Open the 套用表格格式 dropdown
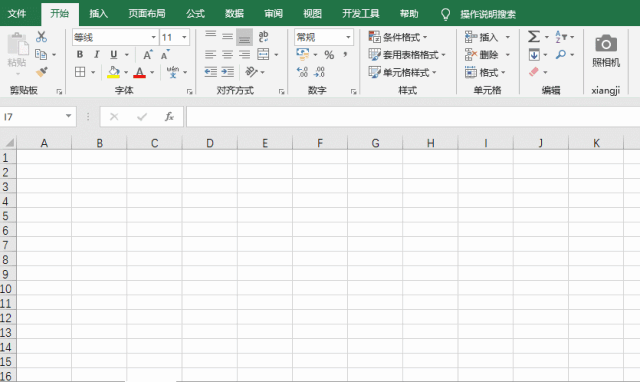640x382 pixels. point(407,55)
